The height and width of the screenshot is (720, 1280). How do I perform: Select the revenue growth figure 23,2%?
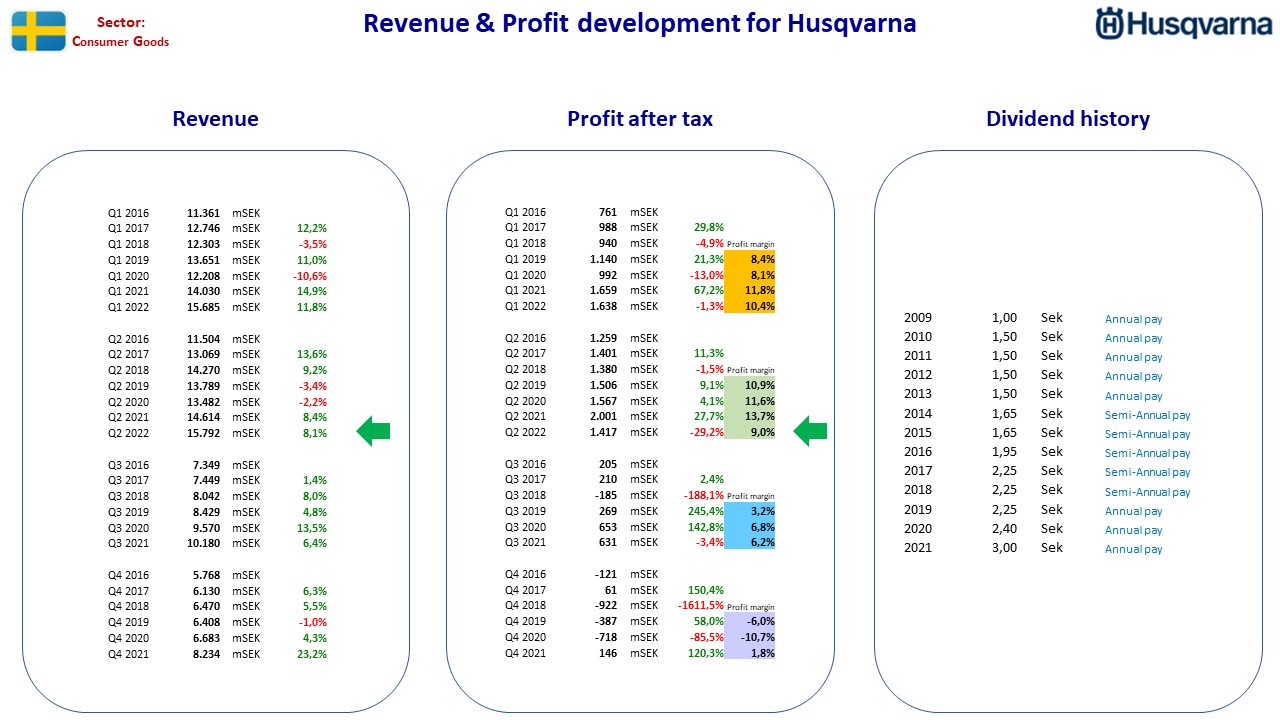pyautogui.click(x=312, y=654)
